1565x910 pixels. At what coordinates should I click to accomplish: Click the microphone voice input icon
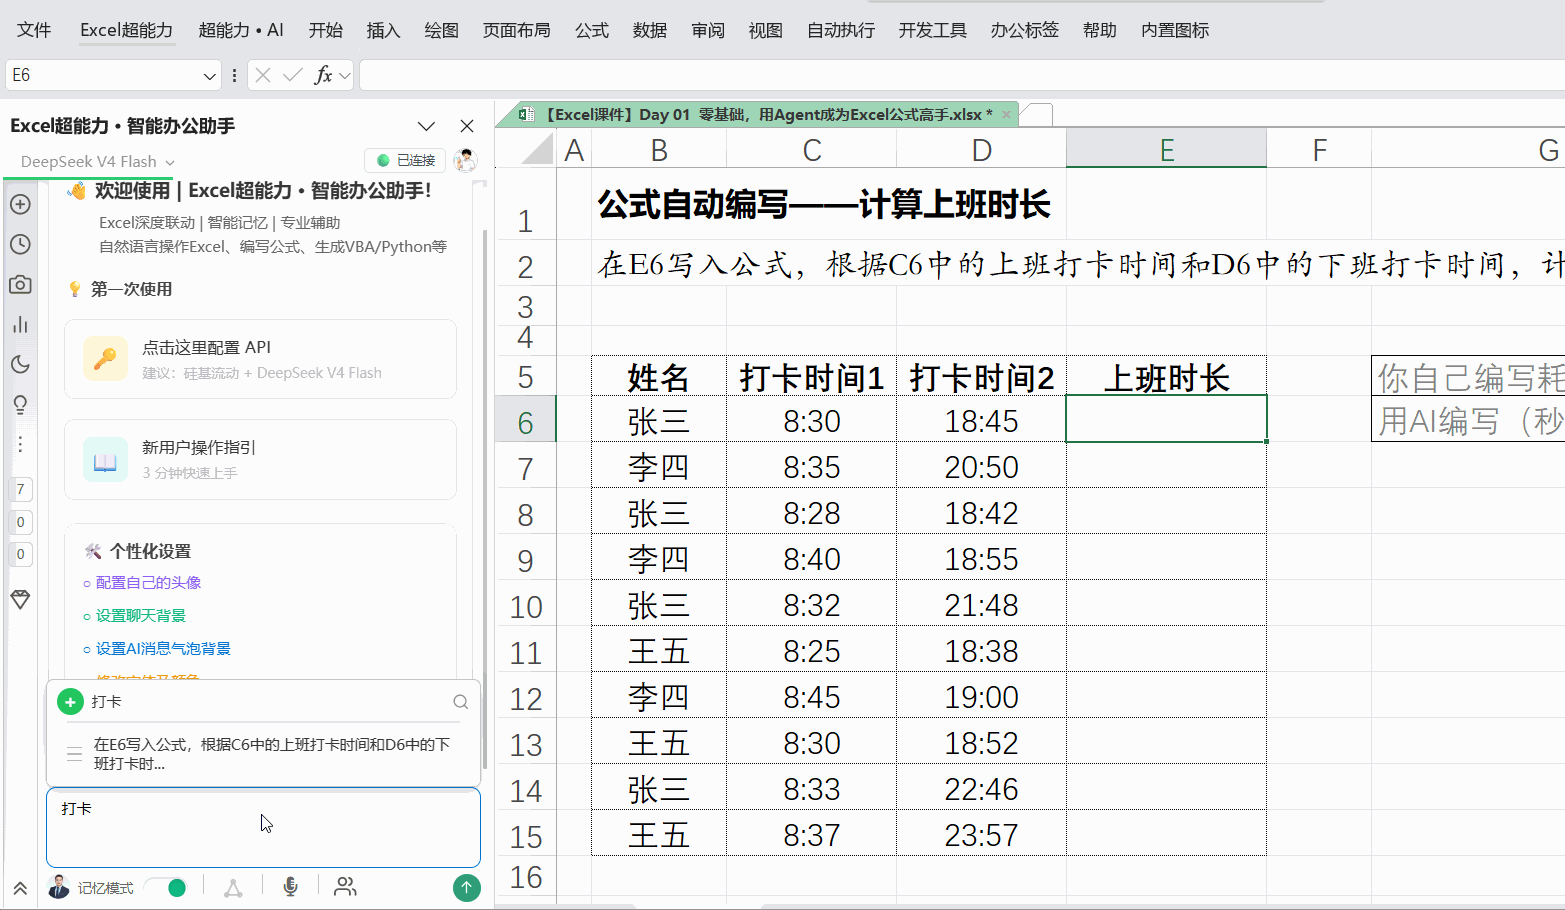[290, 887]
